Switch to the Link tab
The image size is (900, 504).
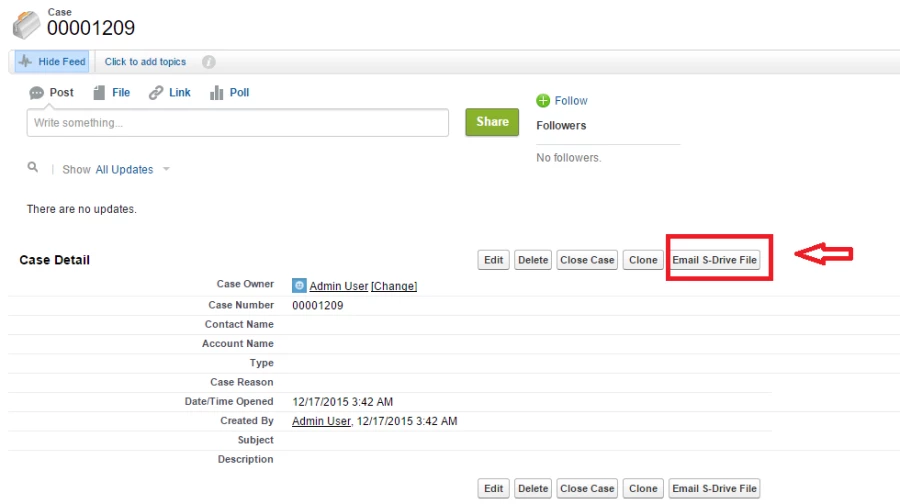pos(170,93)
